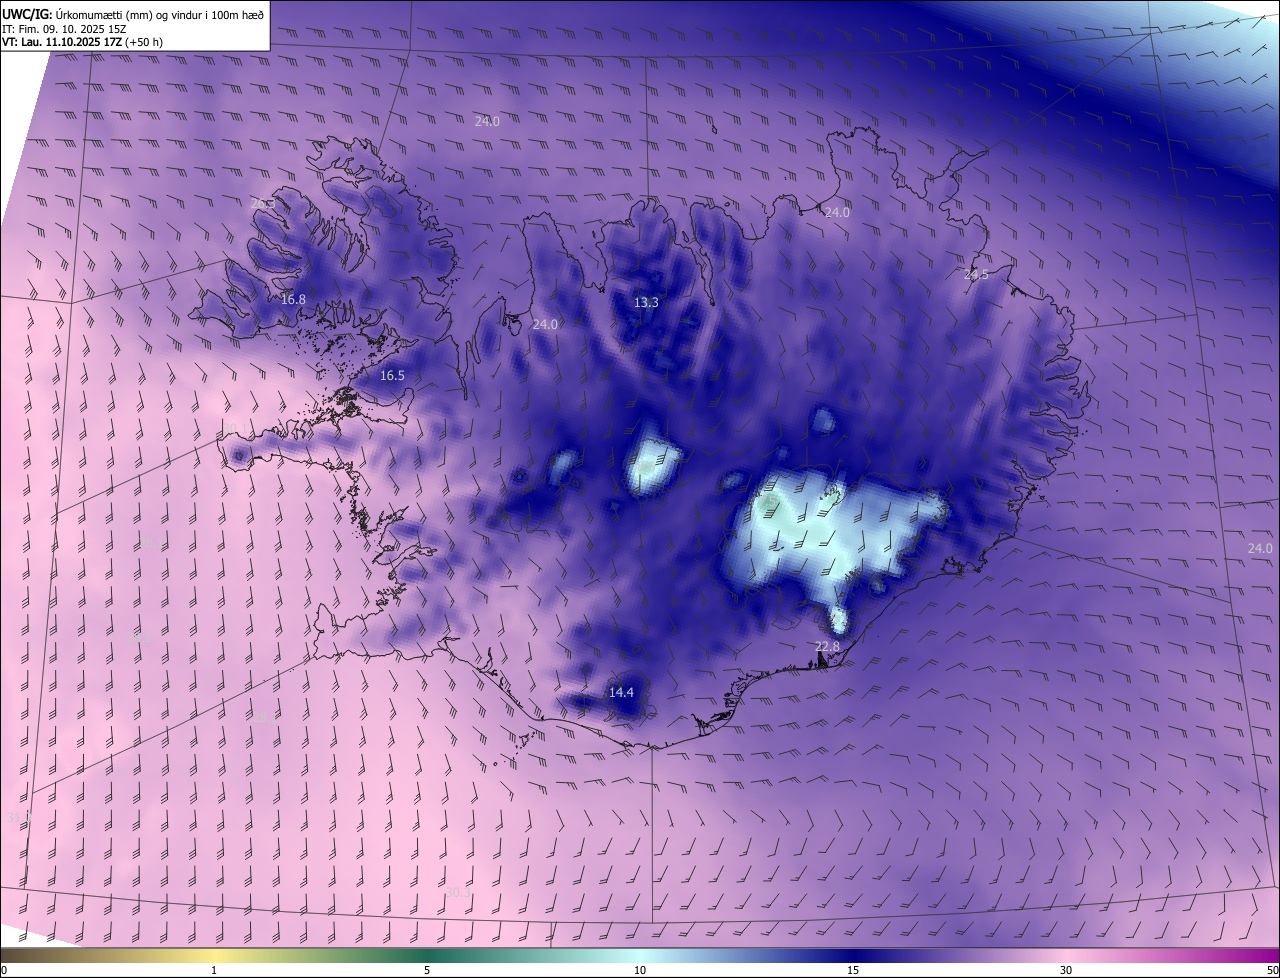
Task: Click the 50 tick on the colour scale
Action: click(x=1272, y=970)
